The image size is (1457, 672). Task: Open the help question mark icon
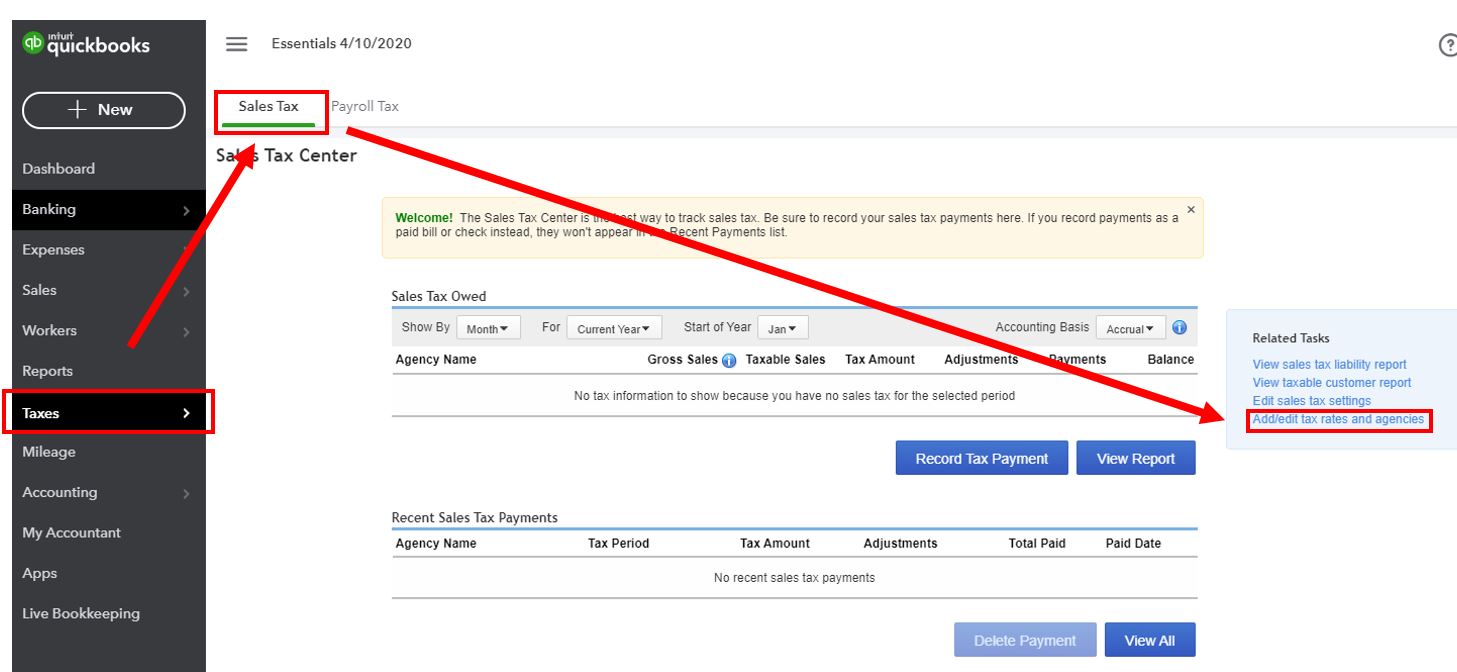[x=1447, y=45]
